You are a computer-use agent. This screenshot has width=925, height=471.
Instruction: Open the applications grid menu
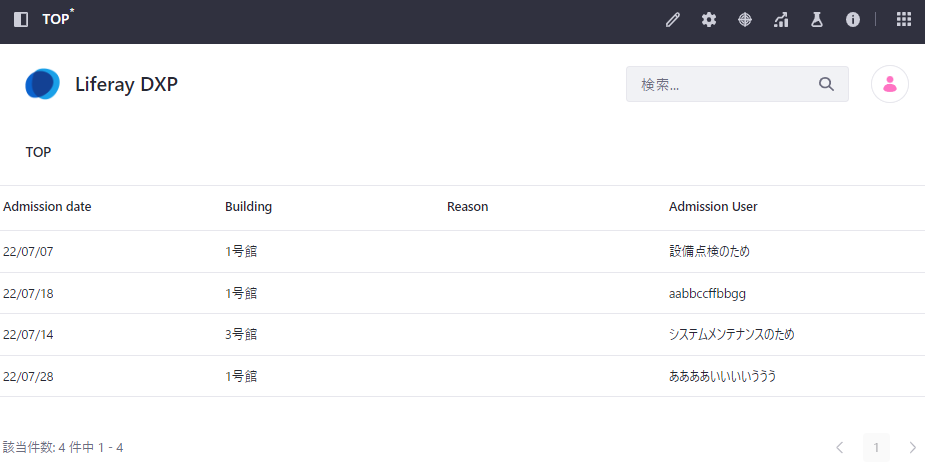coord(903,20)
